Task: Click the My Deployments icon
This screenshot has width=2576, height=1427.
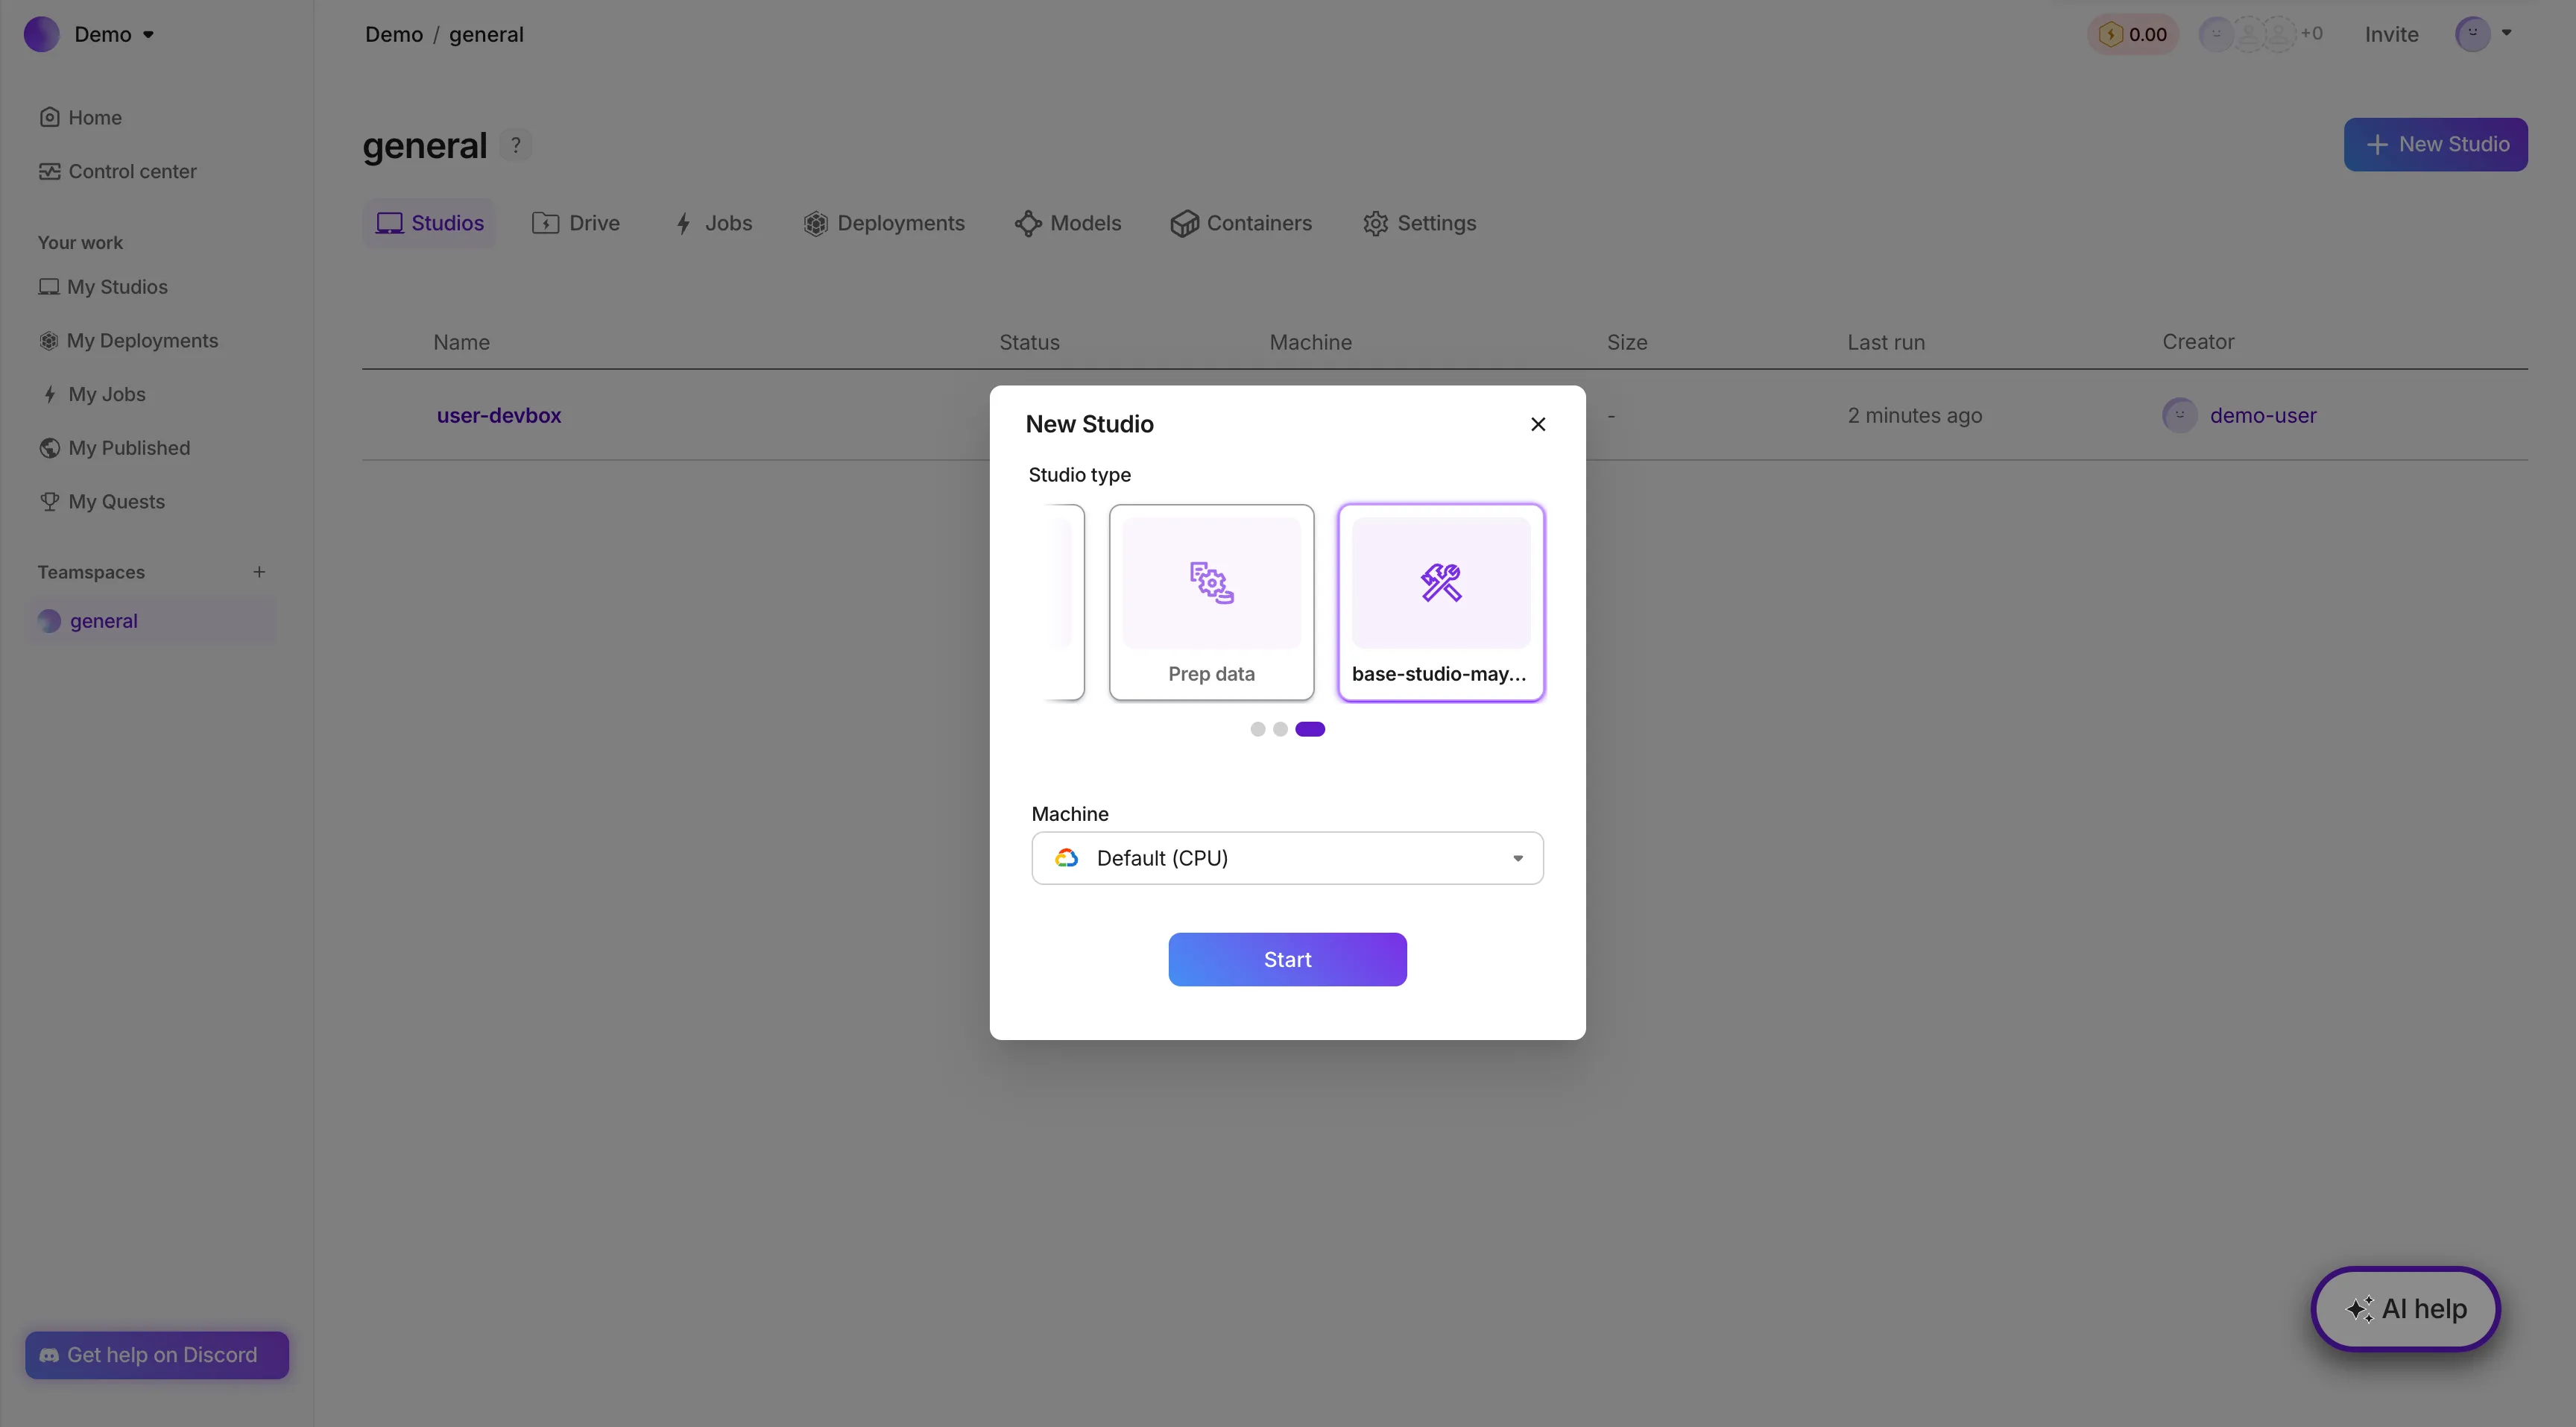Action: point(49,341)
